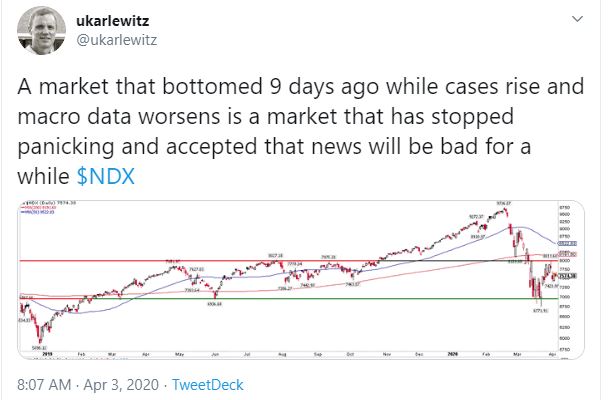Image resolution: width=614 pixels, height=400 pixels.
Task: Open the TweetDeck source link
Action: (208, 385)
